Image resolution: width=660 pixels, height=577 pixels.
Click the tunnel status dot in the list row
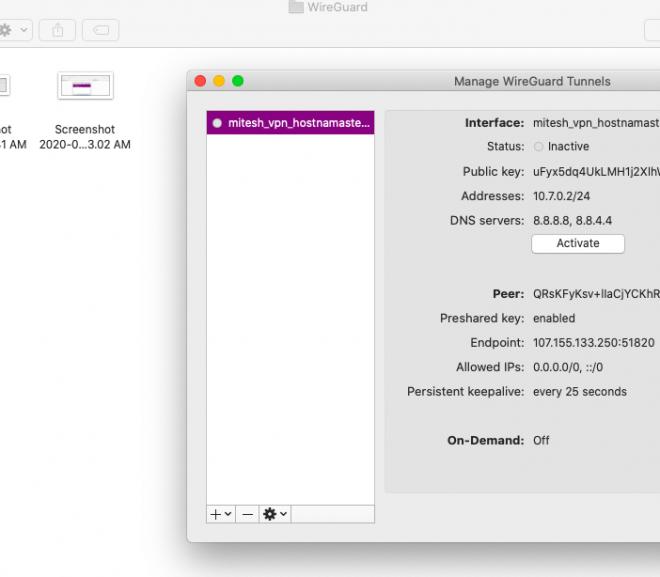tap(217, 123)
